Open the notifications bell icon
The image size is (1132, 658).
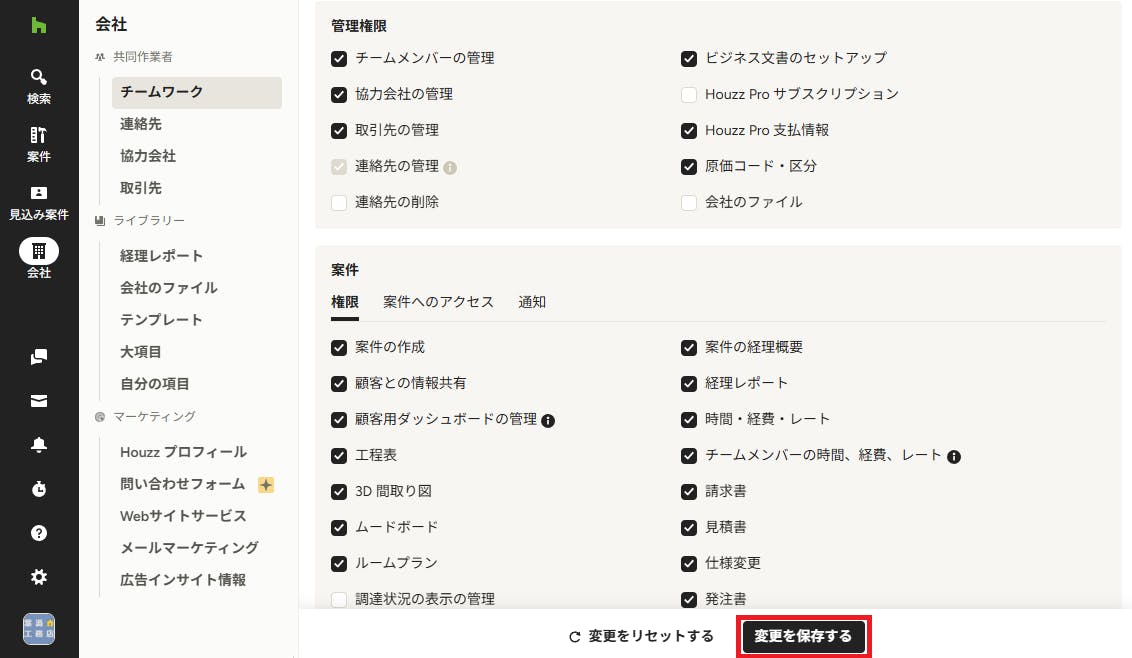click(x=39, y=445)
